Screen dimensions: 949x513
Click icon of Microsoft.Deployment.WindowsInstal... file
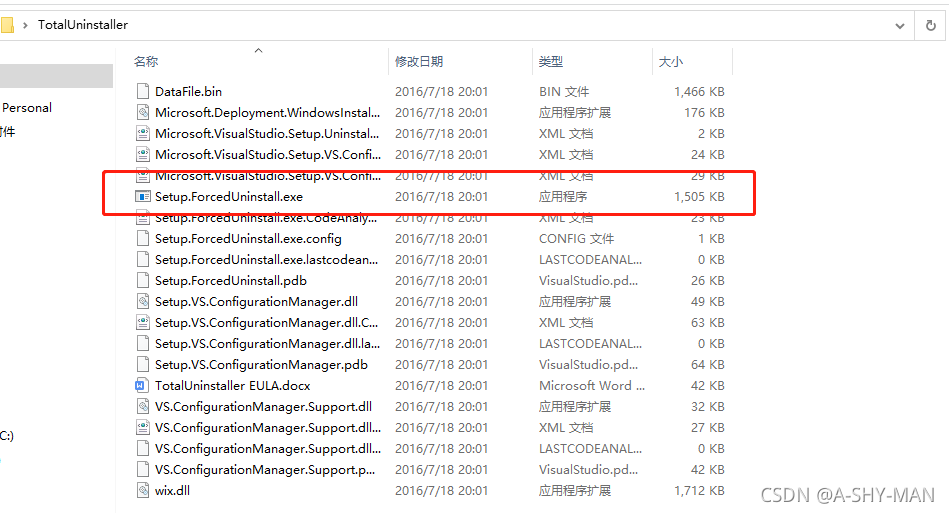click(x=143, y=113)
